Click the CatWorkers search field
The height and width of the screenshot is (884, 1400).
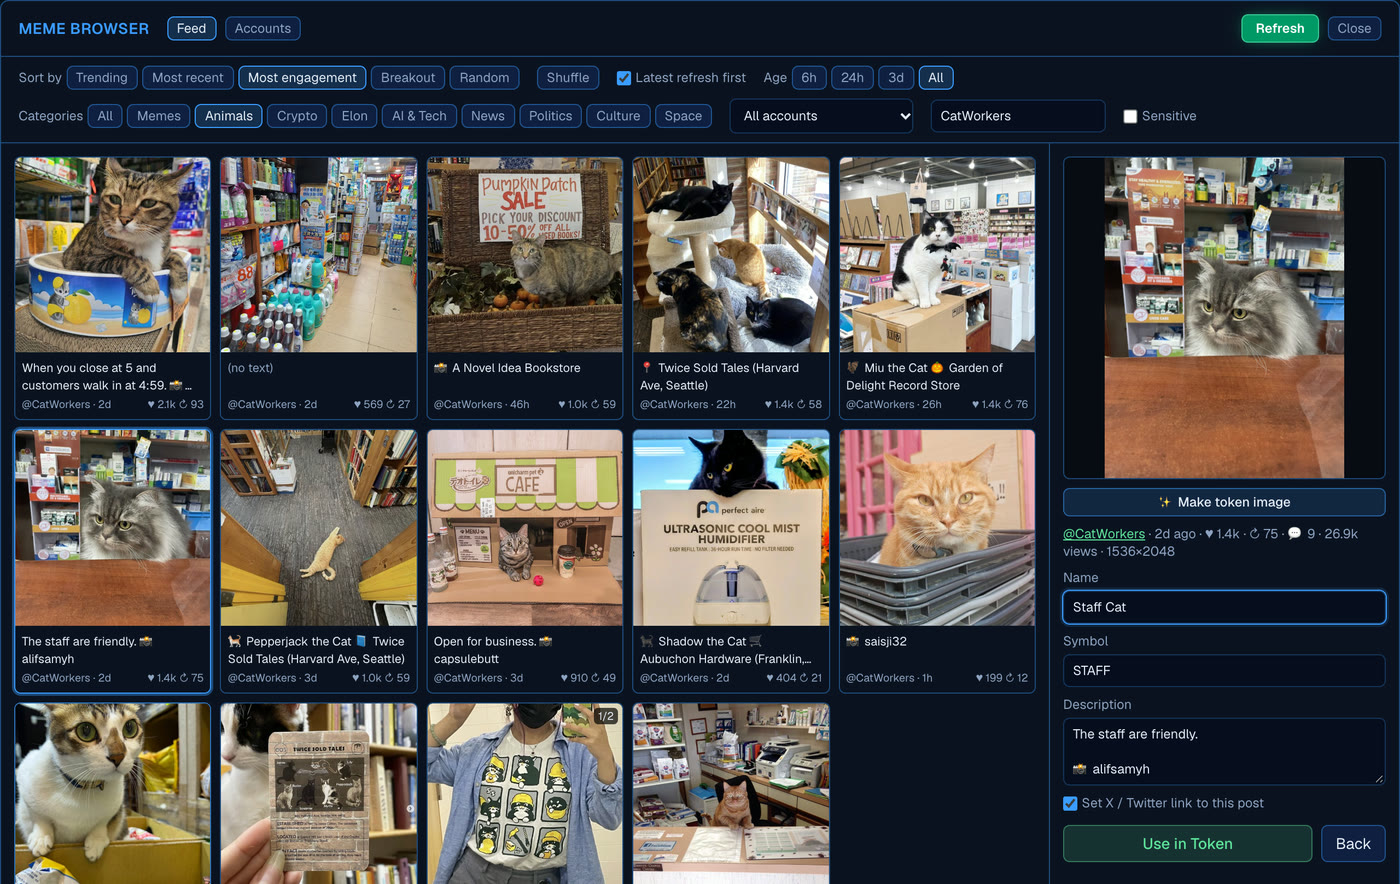click(1018, 116)
